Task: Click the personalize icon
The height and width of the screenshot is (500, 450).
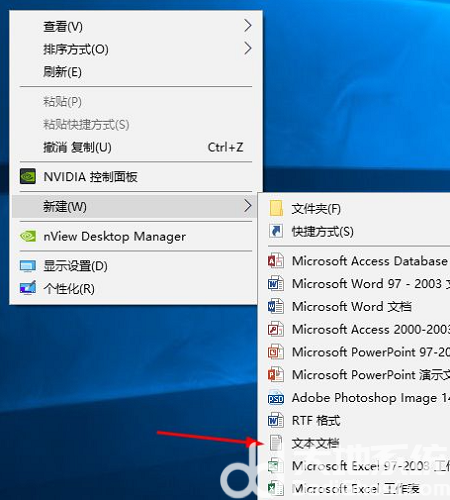Action: [x=28, y=288]
